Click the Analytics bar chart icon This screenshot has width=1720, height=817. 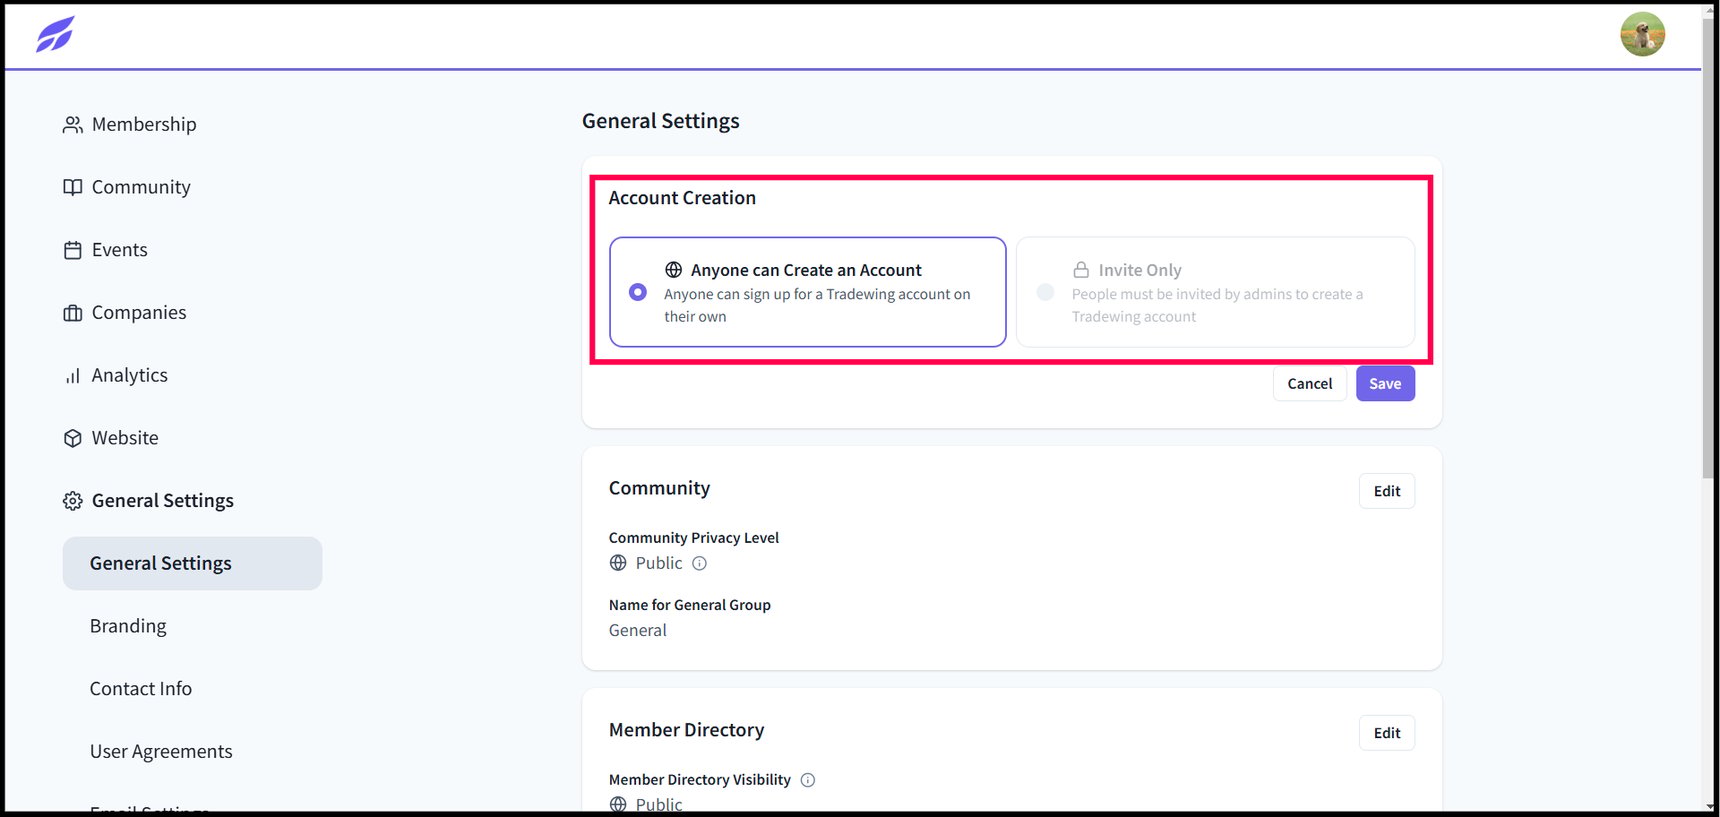pyautogui.click(x=73, y=376)
